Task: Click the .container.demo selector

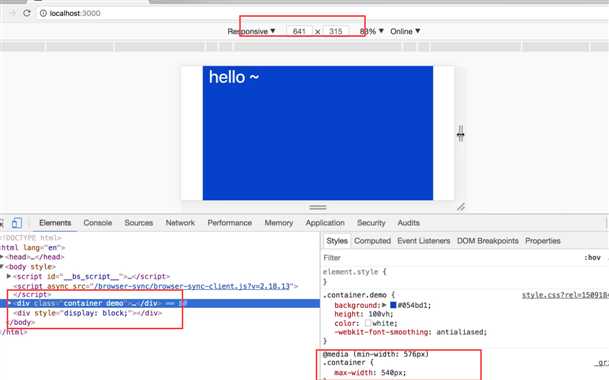Action: [355, 295]
